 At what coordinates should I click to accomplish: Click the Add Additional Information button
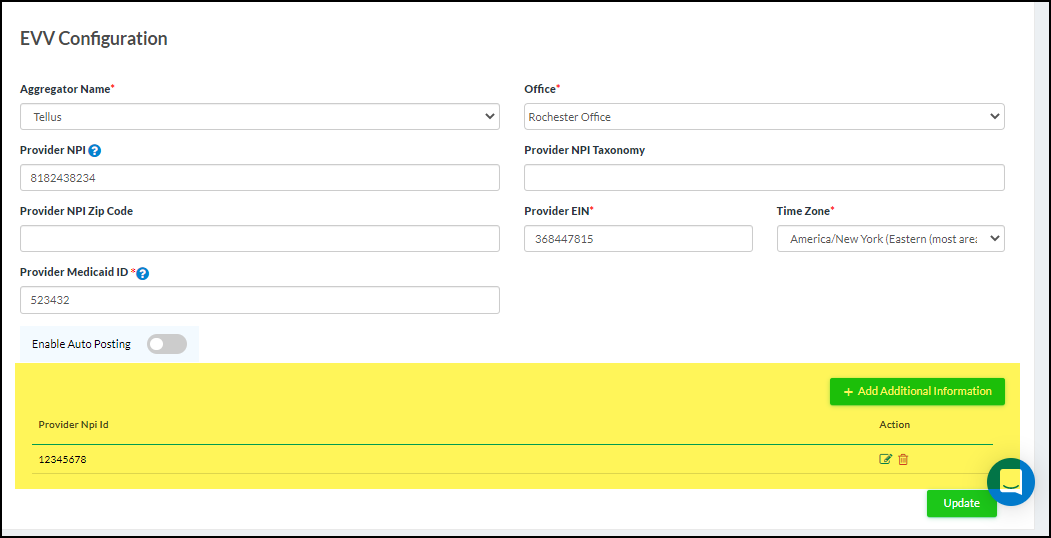917,391
